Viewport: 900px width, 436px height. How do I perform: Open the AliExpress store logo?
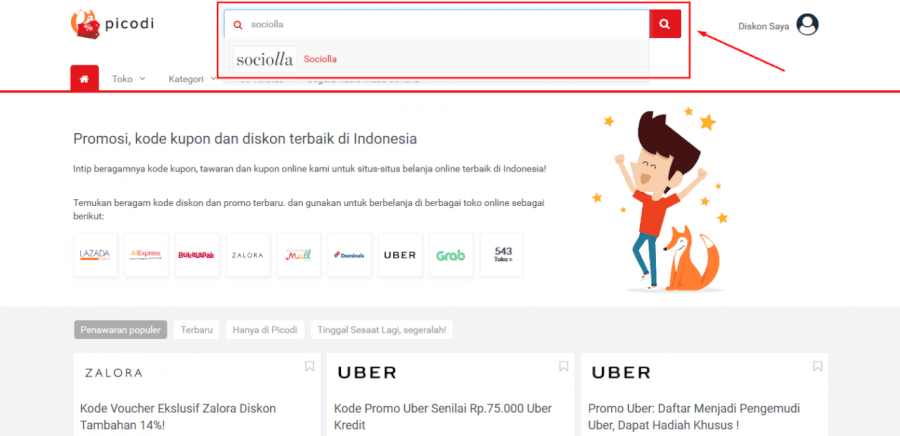(x=146, y=255)
